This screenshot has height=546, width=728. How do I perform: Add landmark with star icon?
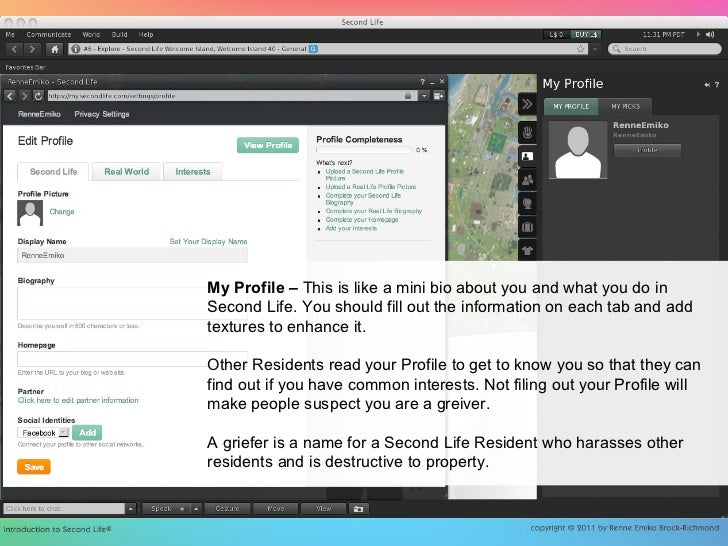point(580,49)
